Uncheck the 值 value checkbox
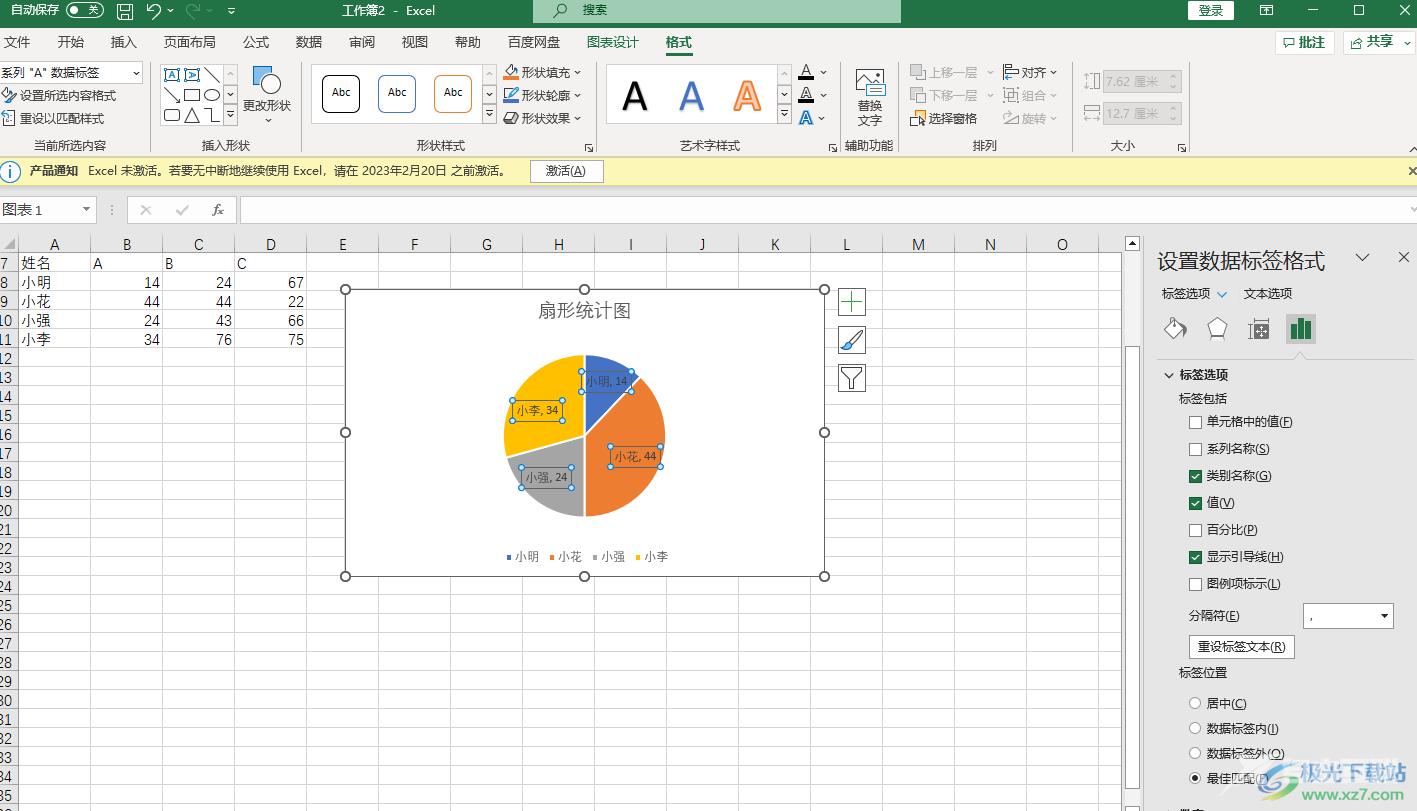Image resolution: width=1417 pixels, height=811 pixels. (1195, 503)
